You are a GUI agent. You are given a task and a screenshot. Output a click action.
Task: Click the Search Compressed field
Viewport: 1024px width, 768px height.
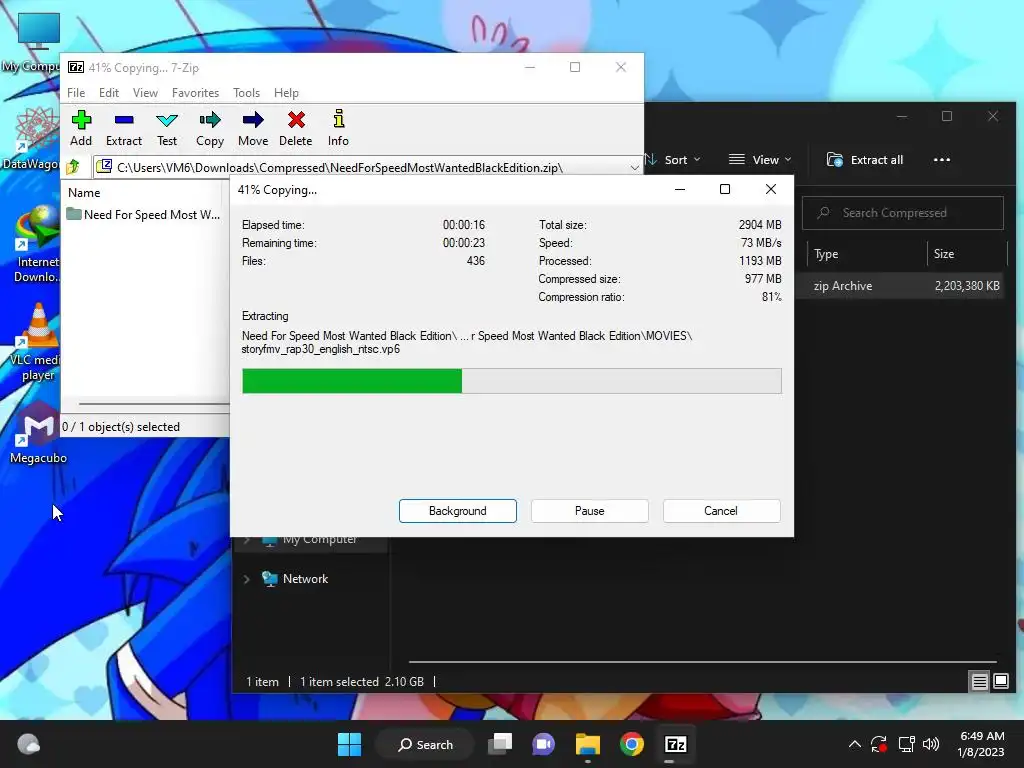[903, 213]
